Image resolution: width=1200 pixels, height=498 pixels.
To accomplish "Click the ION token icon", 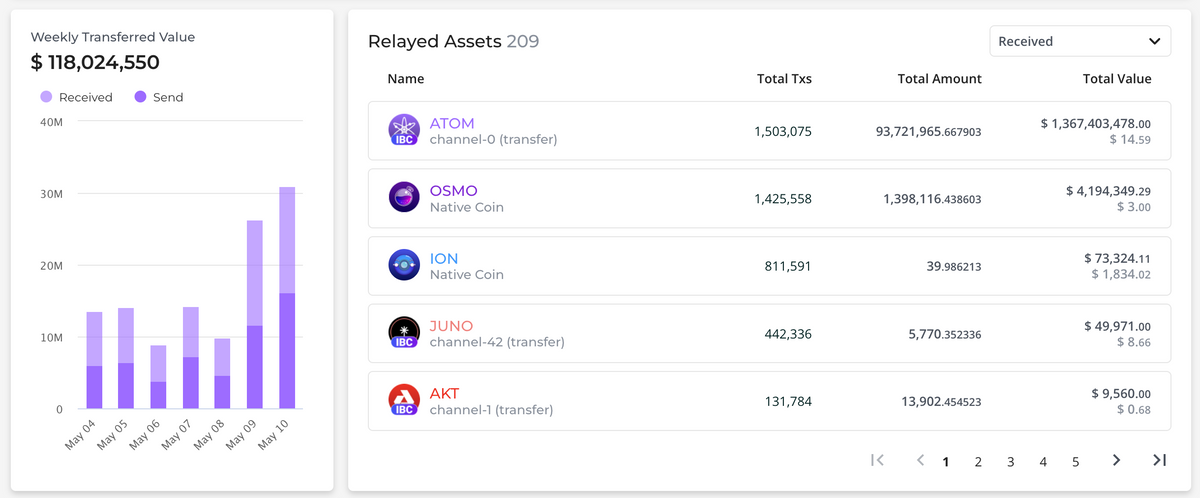I will [404, 265].
